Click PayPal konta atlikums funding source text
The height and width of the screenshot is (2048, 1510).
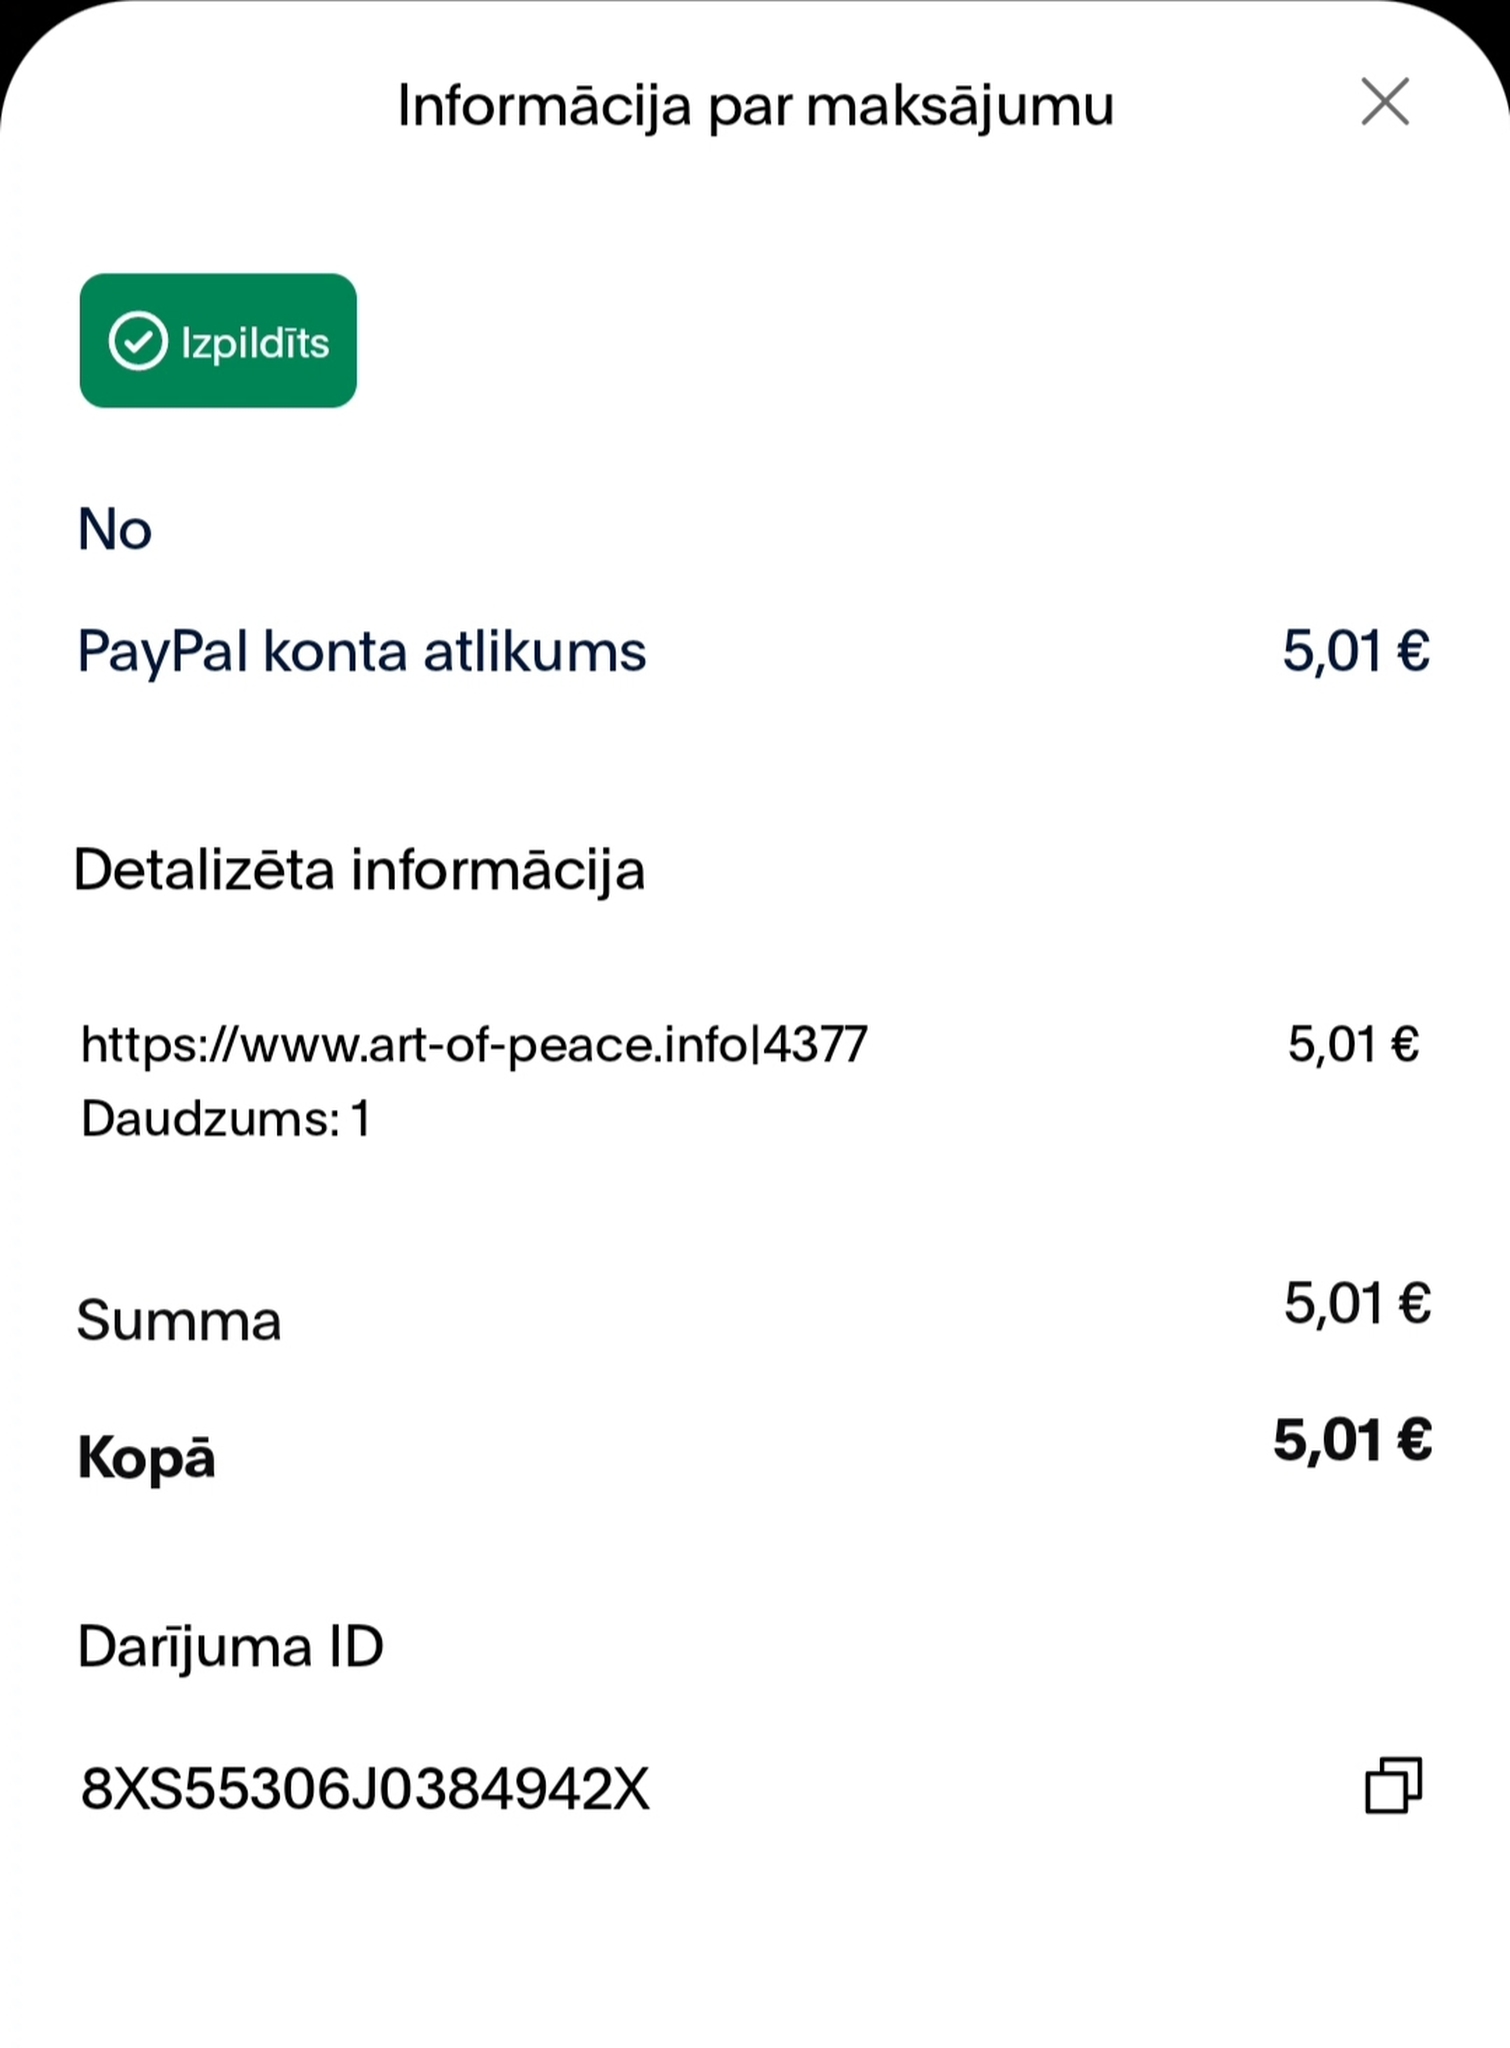(362, 652)
